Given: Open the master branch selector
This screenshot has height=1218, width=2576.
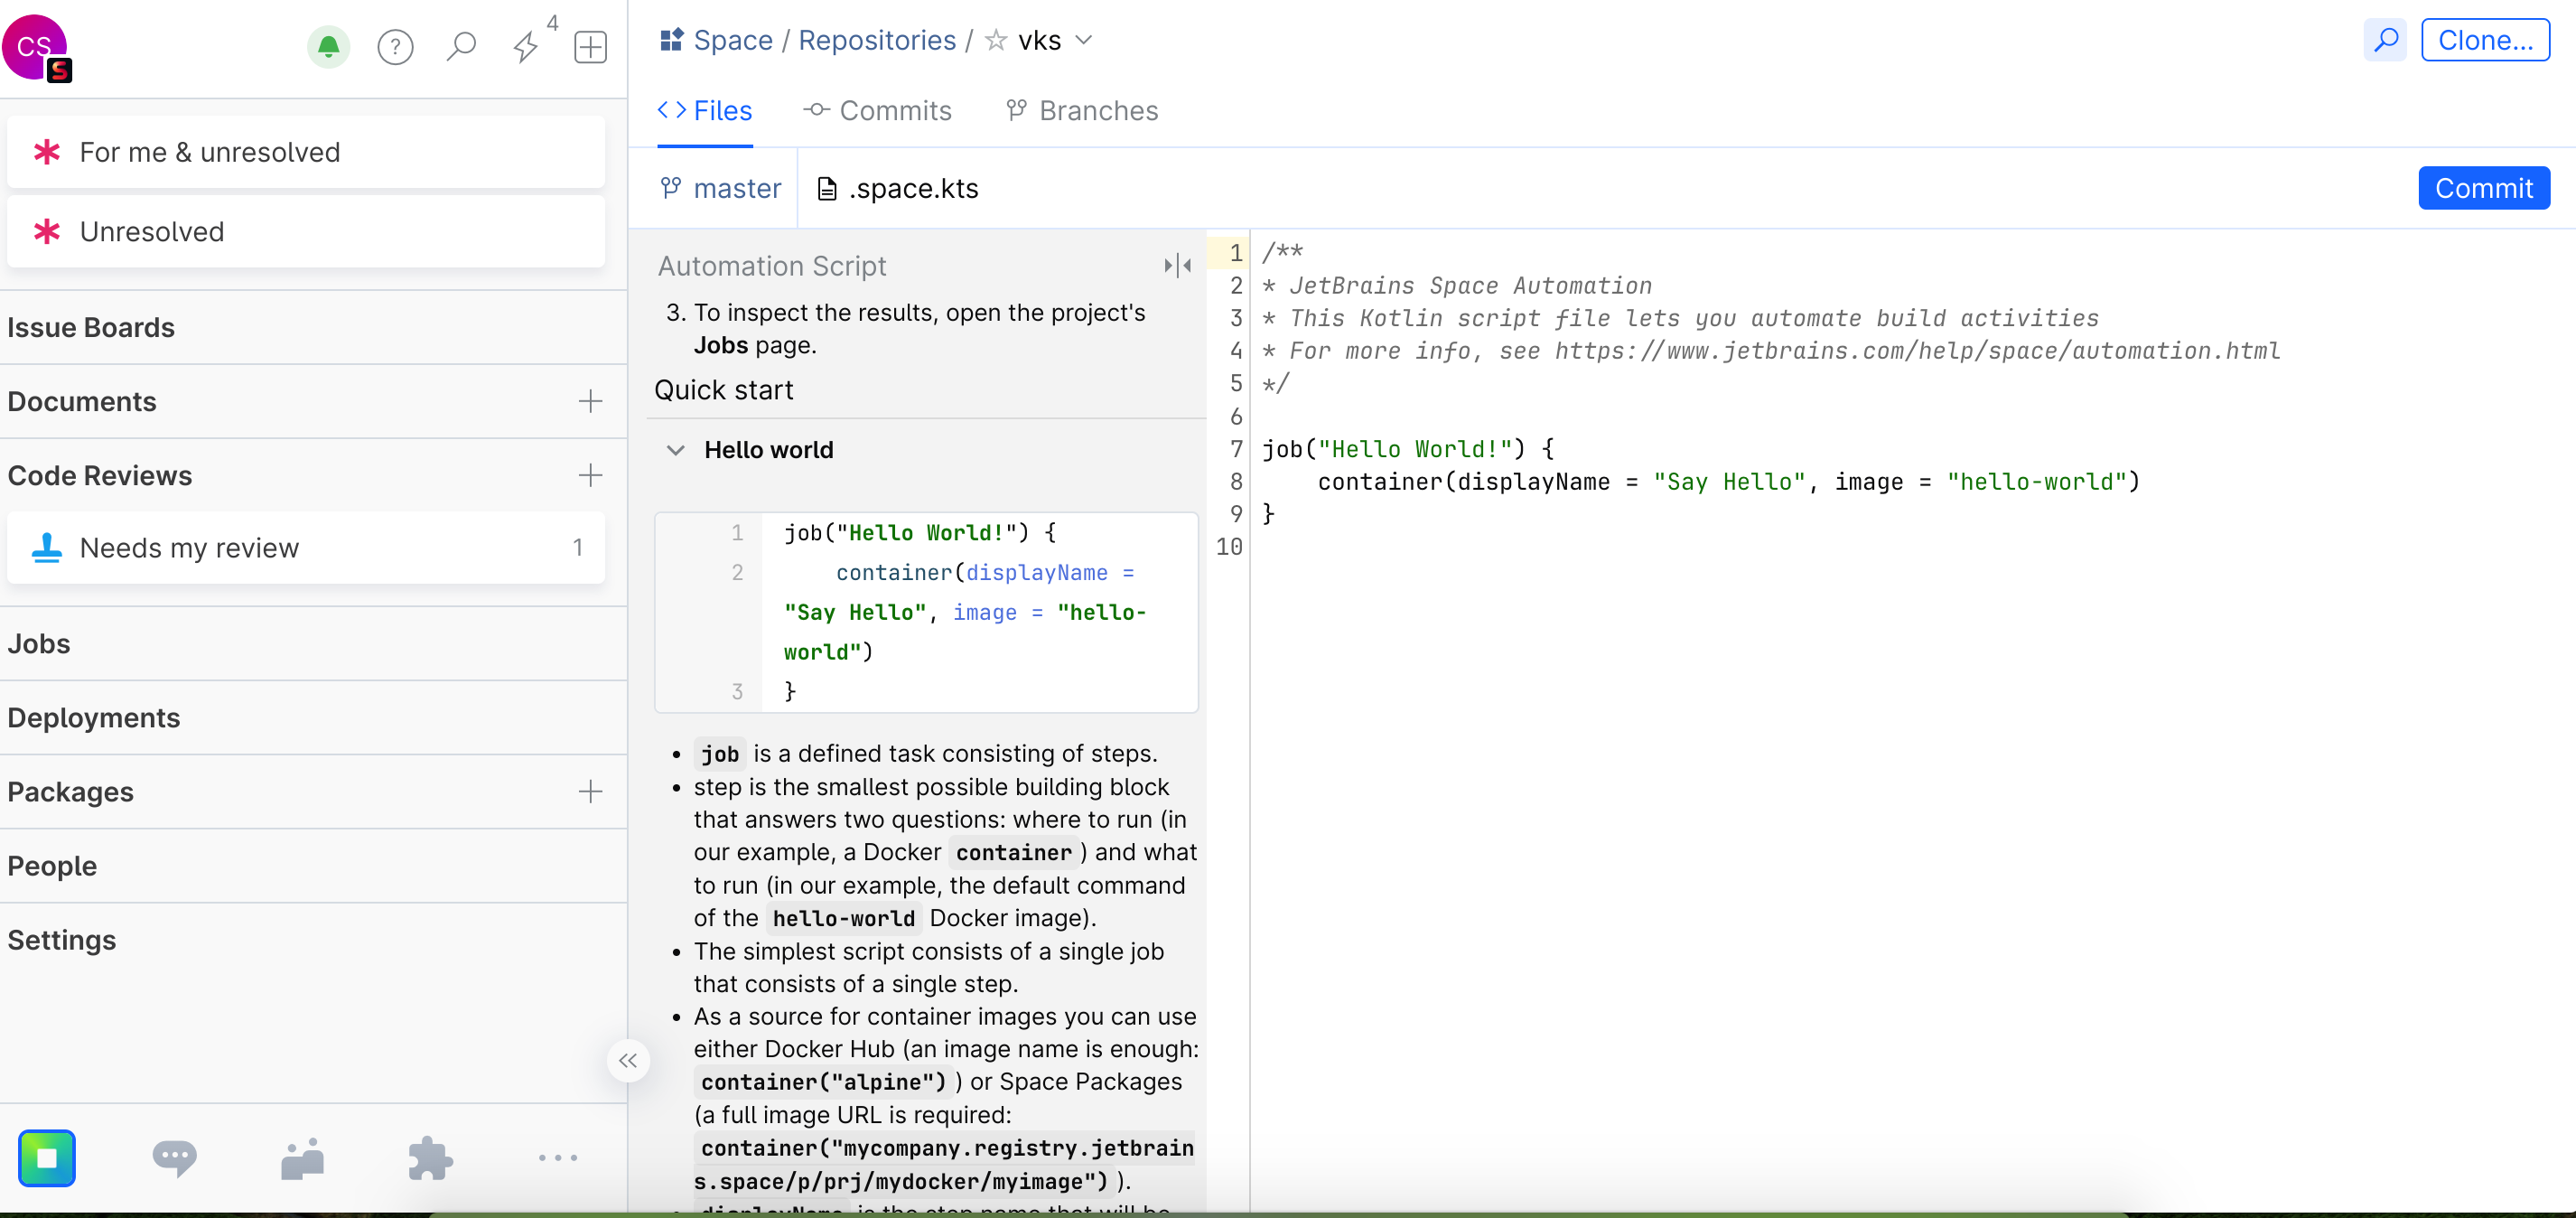Looking at the screenshot, I should click(721, 188).
